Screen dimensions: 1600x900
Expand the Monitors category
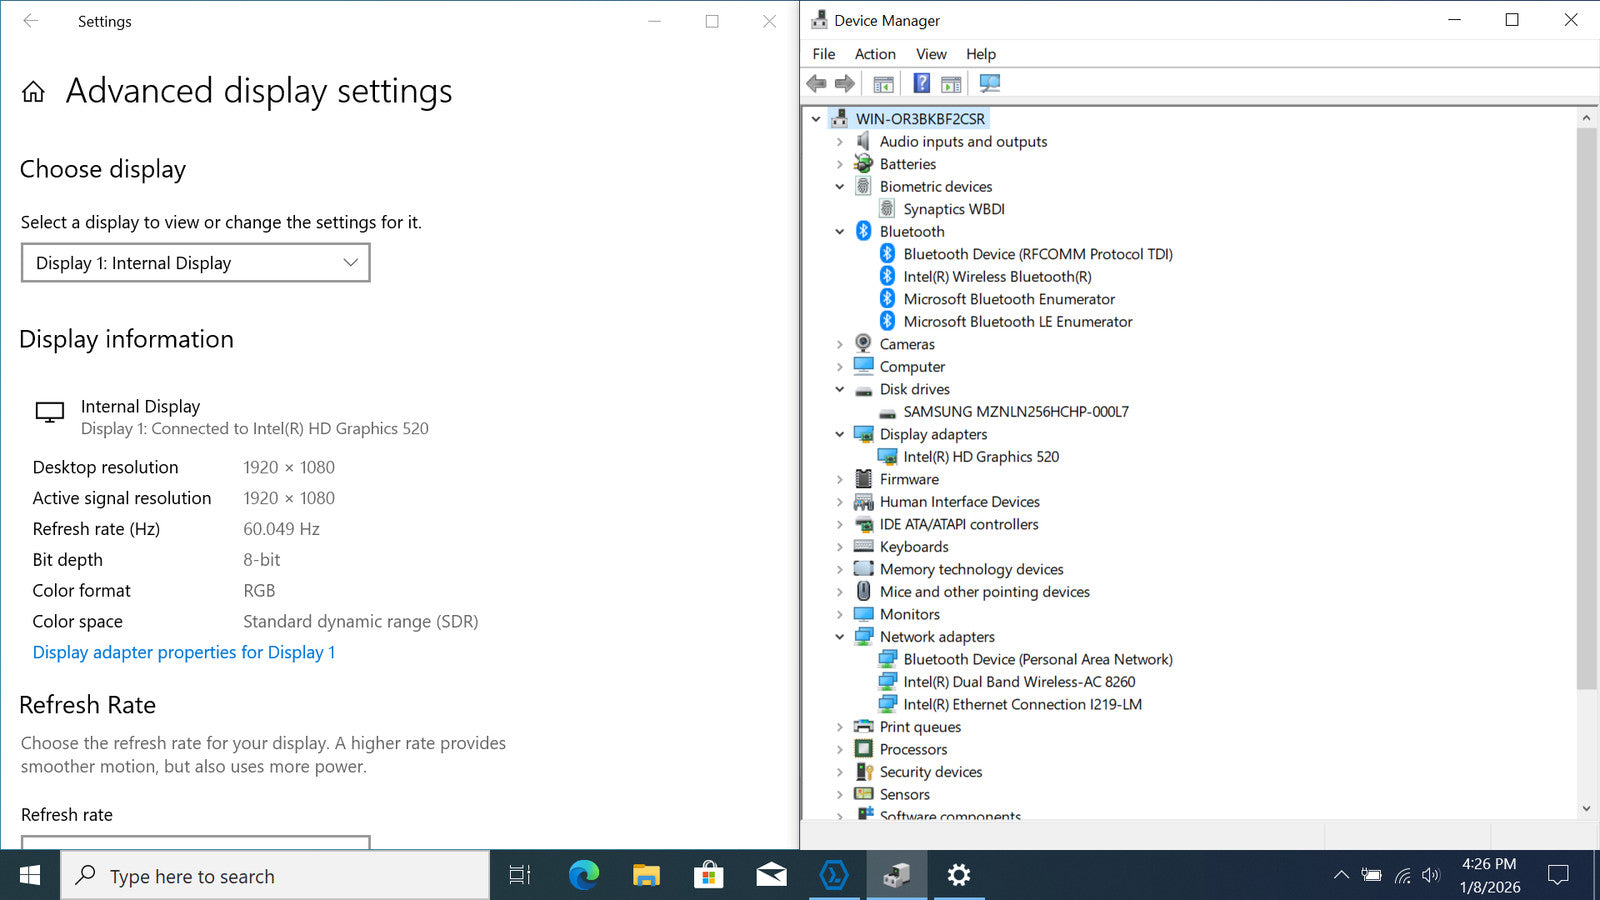point(840,615)
